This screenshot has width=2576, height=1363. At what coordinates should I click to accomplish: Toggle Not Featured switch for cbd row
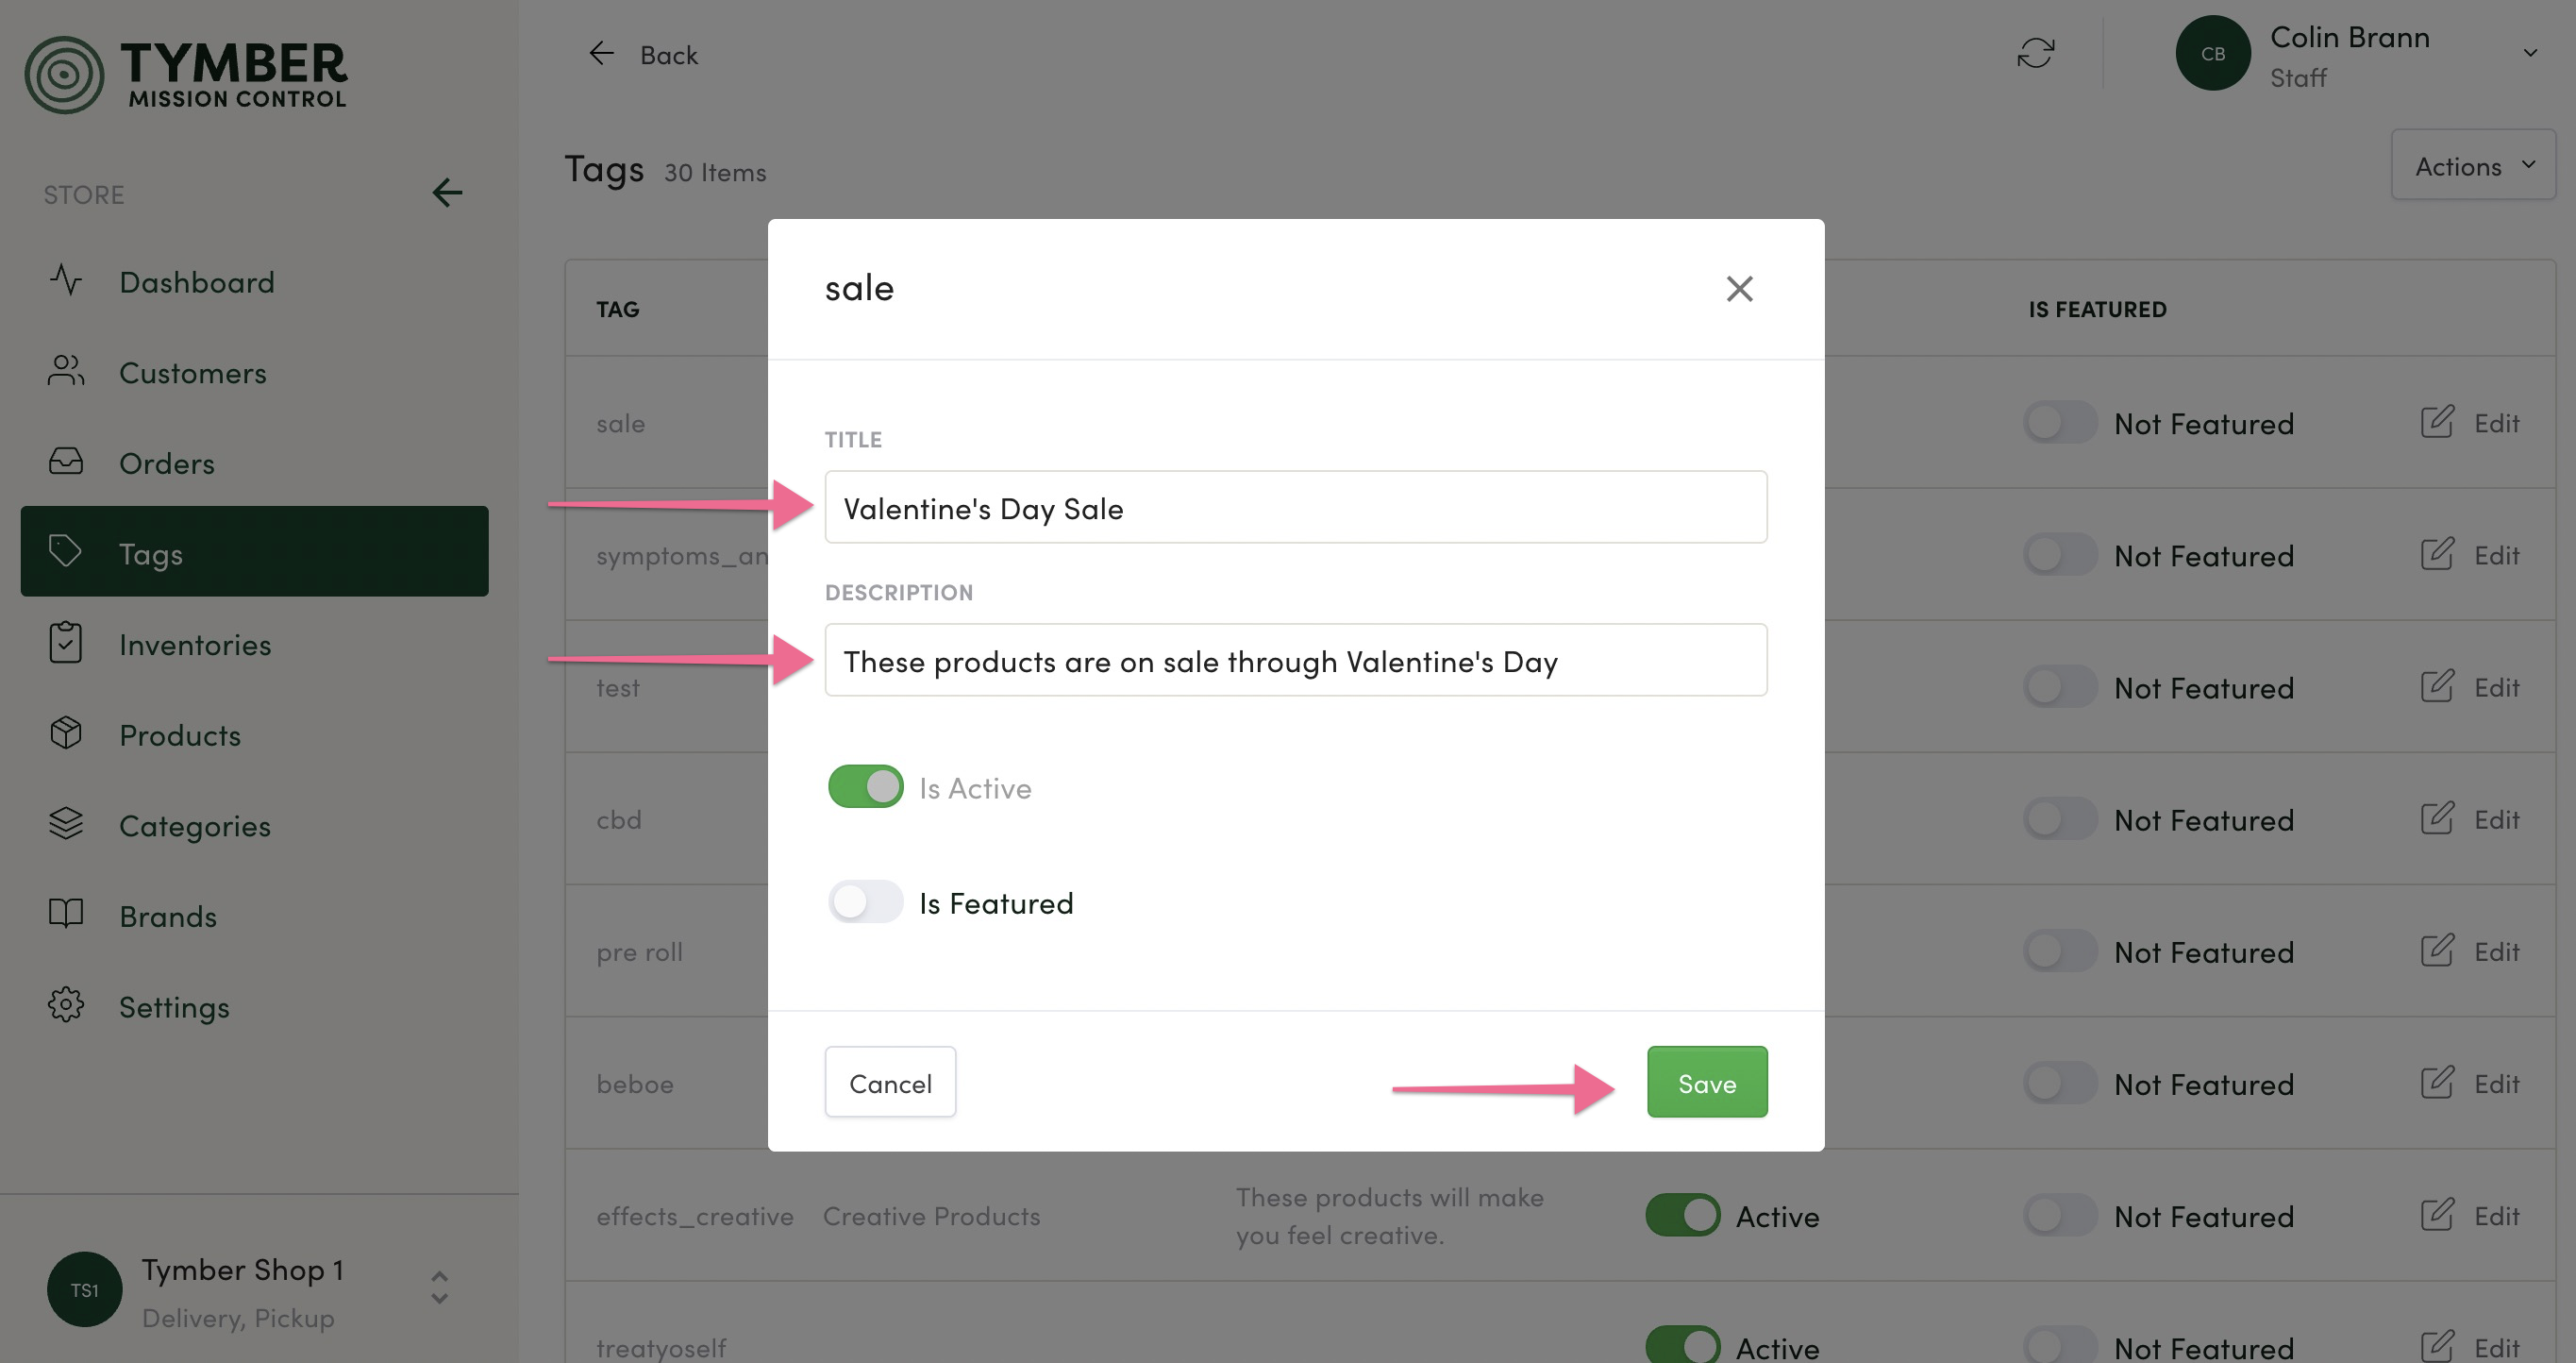[x=2060, y=818]
